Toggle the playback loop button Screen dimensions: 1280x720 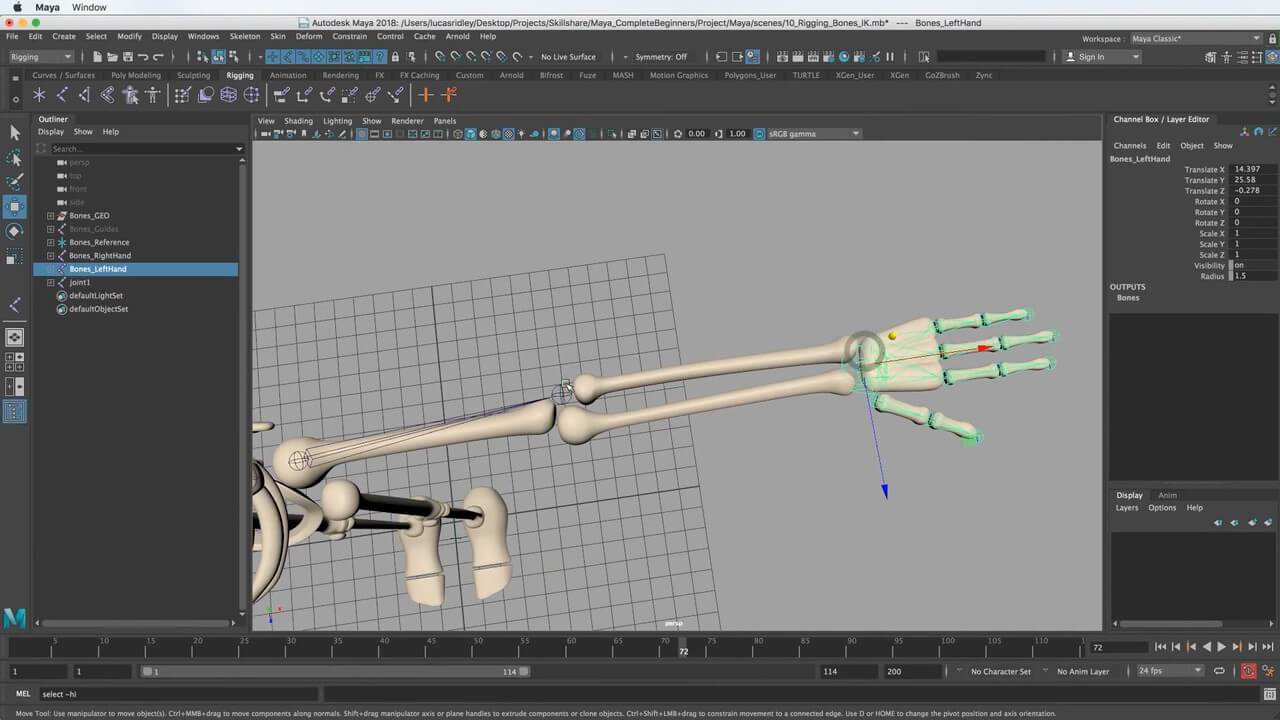coord(1219,672)
